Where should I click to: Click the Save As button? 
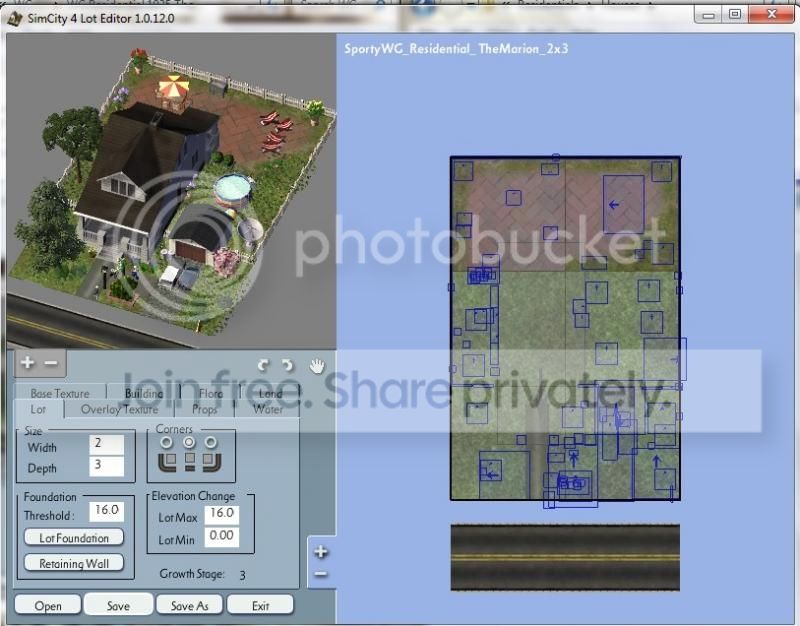coord(189,606)
